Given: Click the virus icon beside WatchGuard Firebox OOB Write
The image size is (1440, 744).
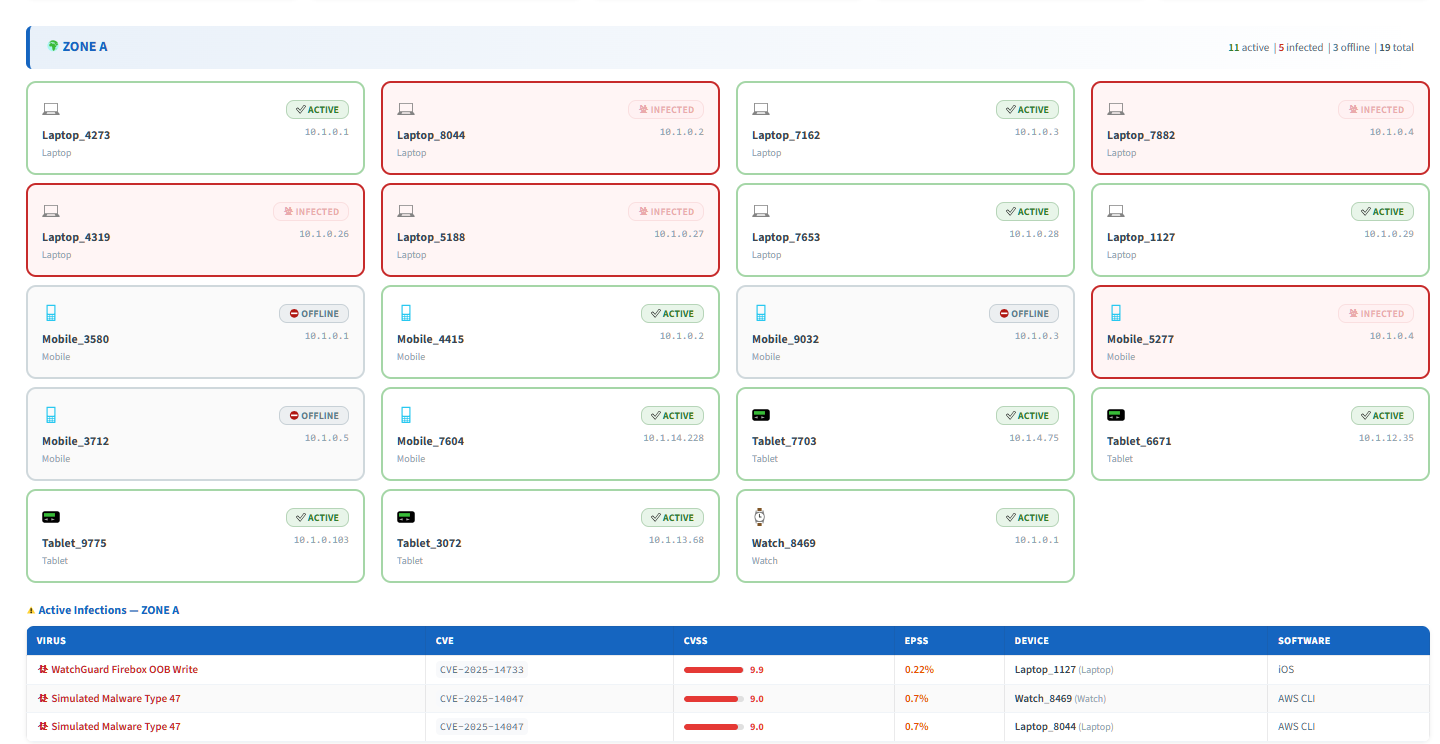Looking at the screenshot, I should click(43, 670).
